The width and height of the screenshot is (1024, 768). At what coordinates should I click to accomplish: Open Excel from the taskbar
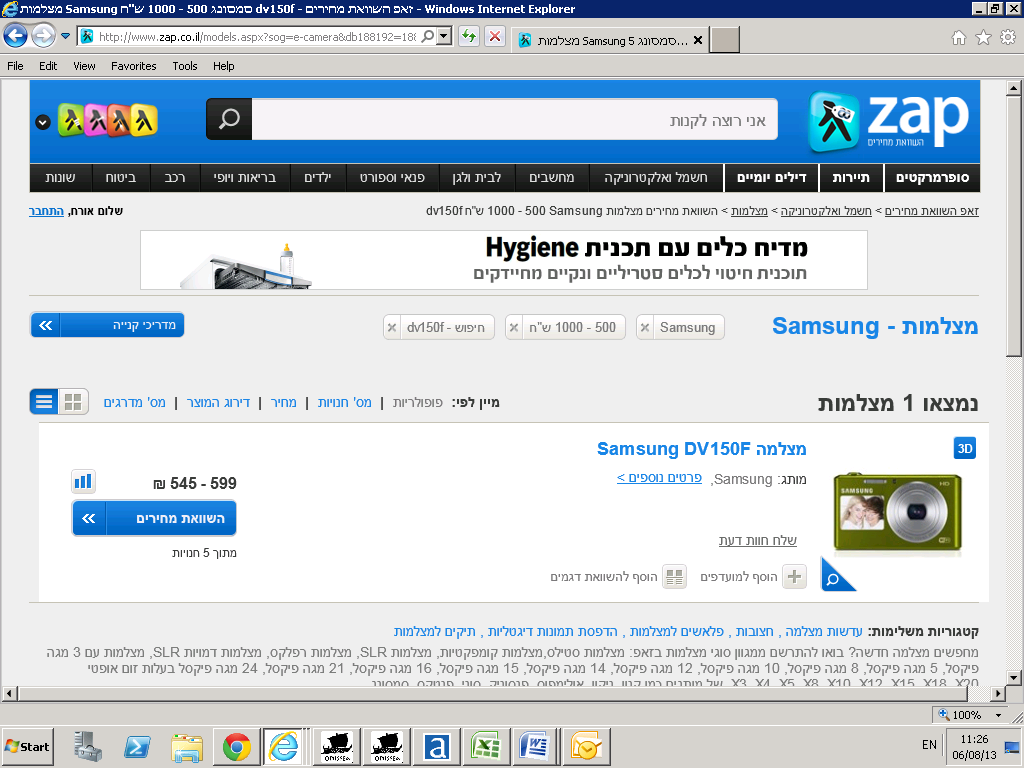(x=486, y=746)
